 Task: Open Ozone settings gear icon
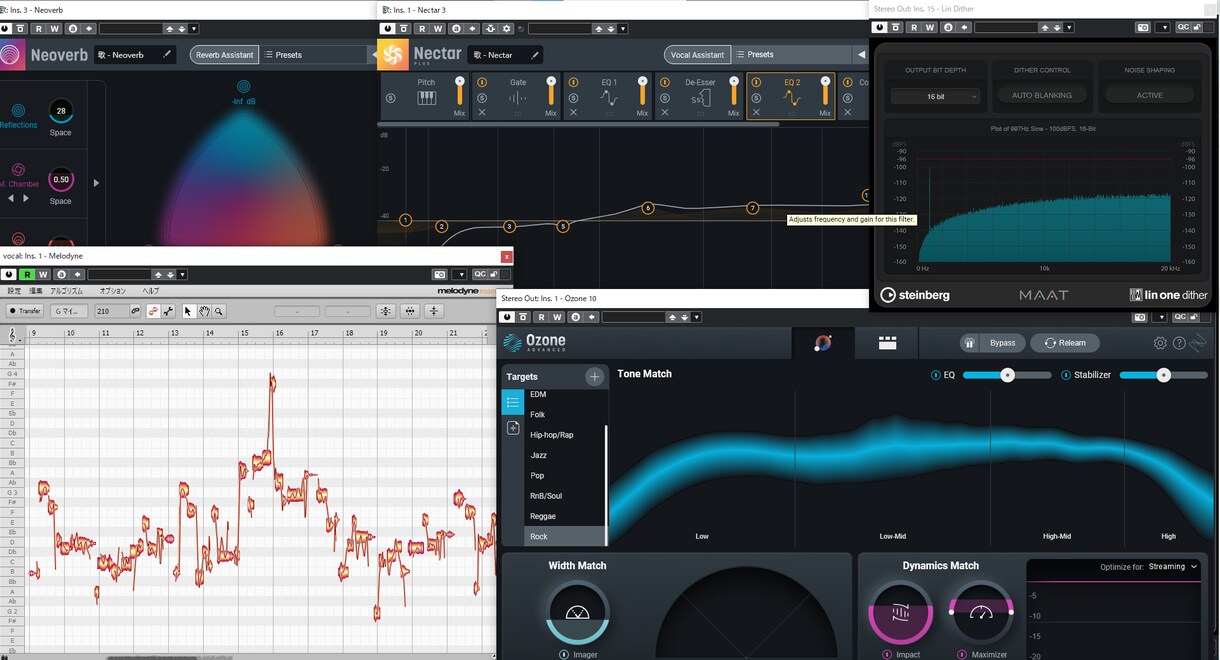tap(1160, 343)
